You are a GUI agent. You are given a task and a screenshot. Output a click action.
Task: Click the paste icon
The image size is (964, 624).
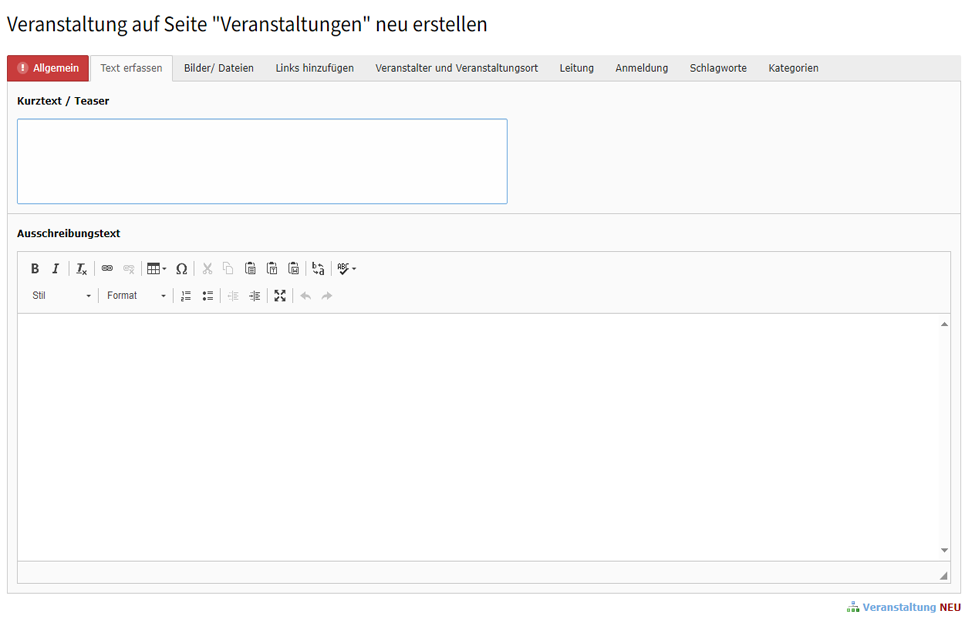250,269
